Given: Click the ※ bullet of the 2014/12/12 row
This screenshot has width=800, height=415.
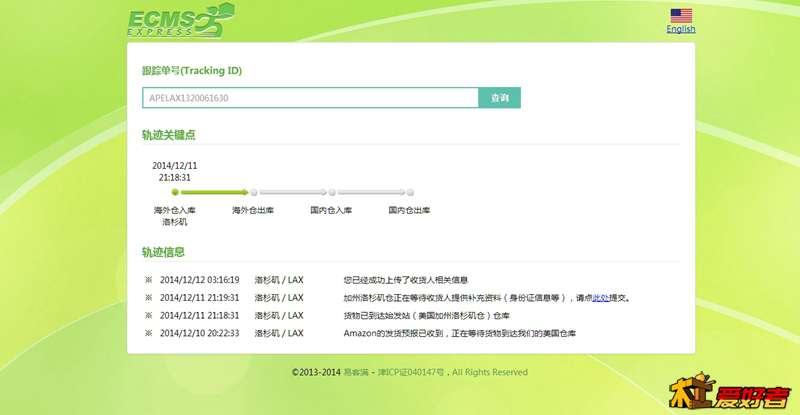Looking at the screenshot, I should click(148, 280).
